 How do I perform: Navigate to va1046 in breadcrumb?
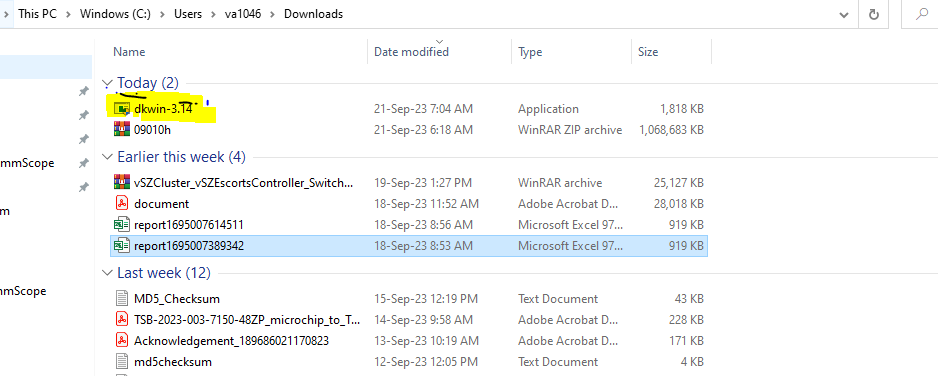click(243, 14)
